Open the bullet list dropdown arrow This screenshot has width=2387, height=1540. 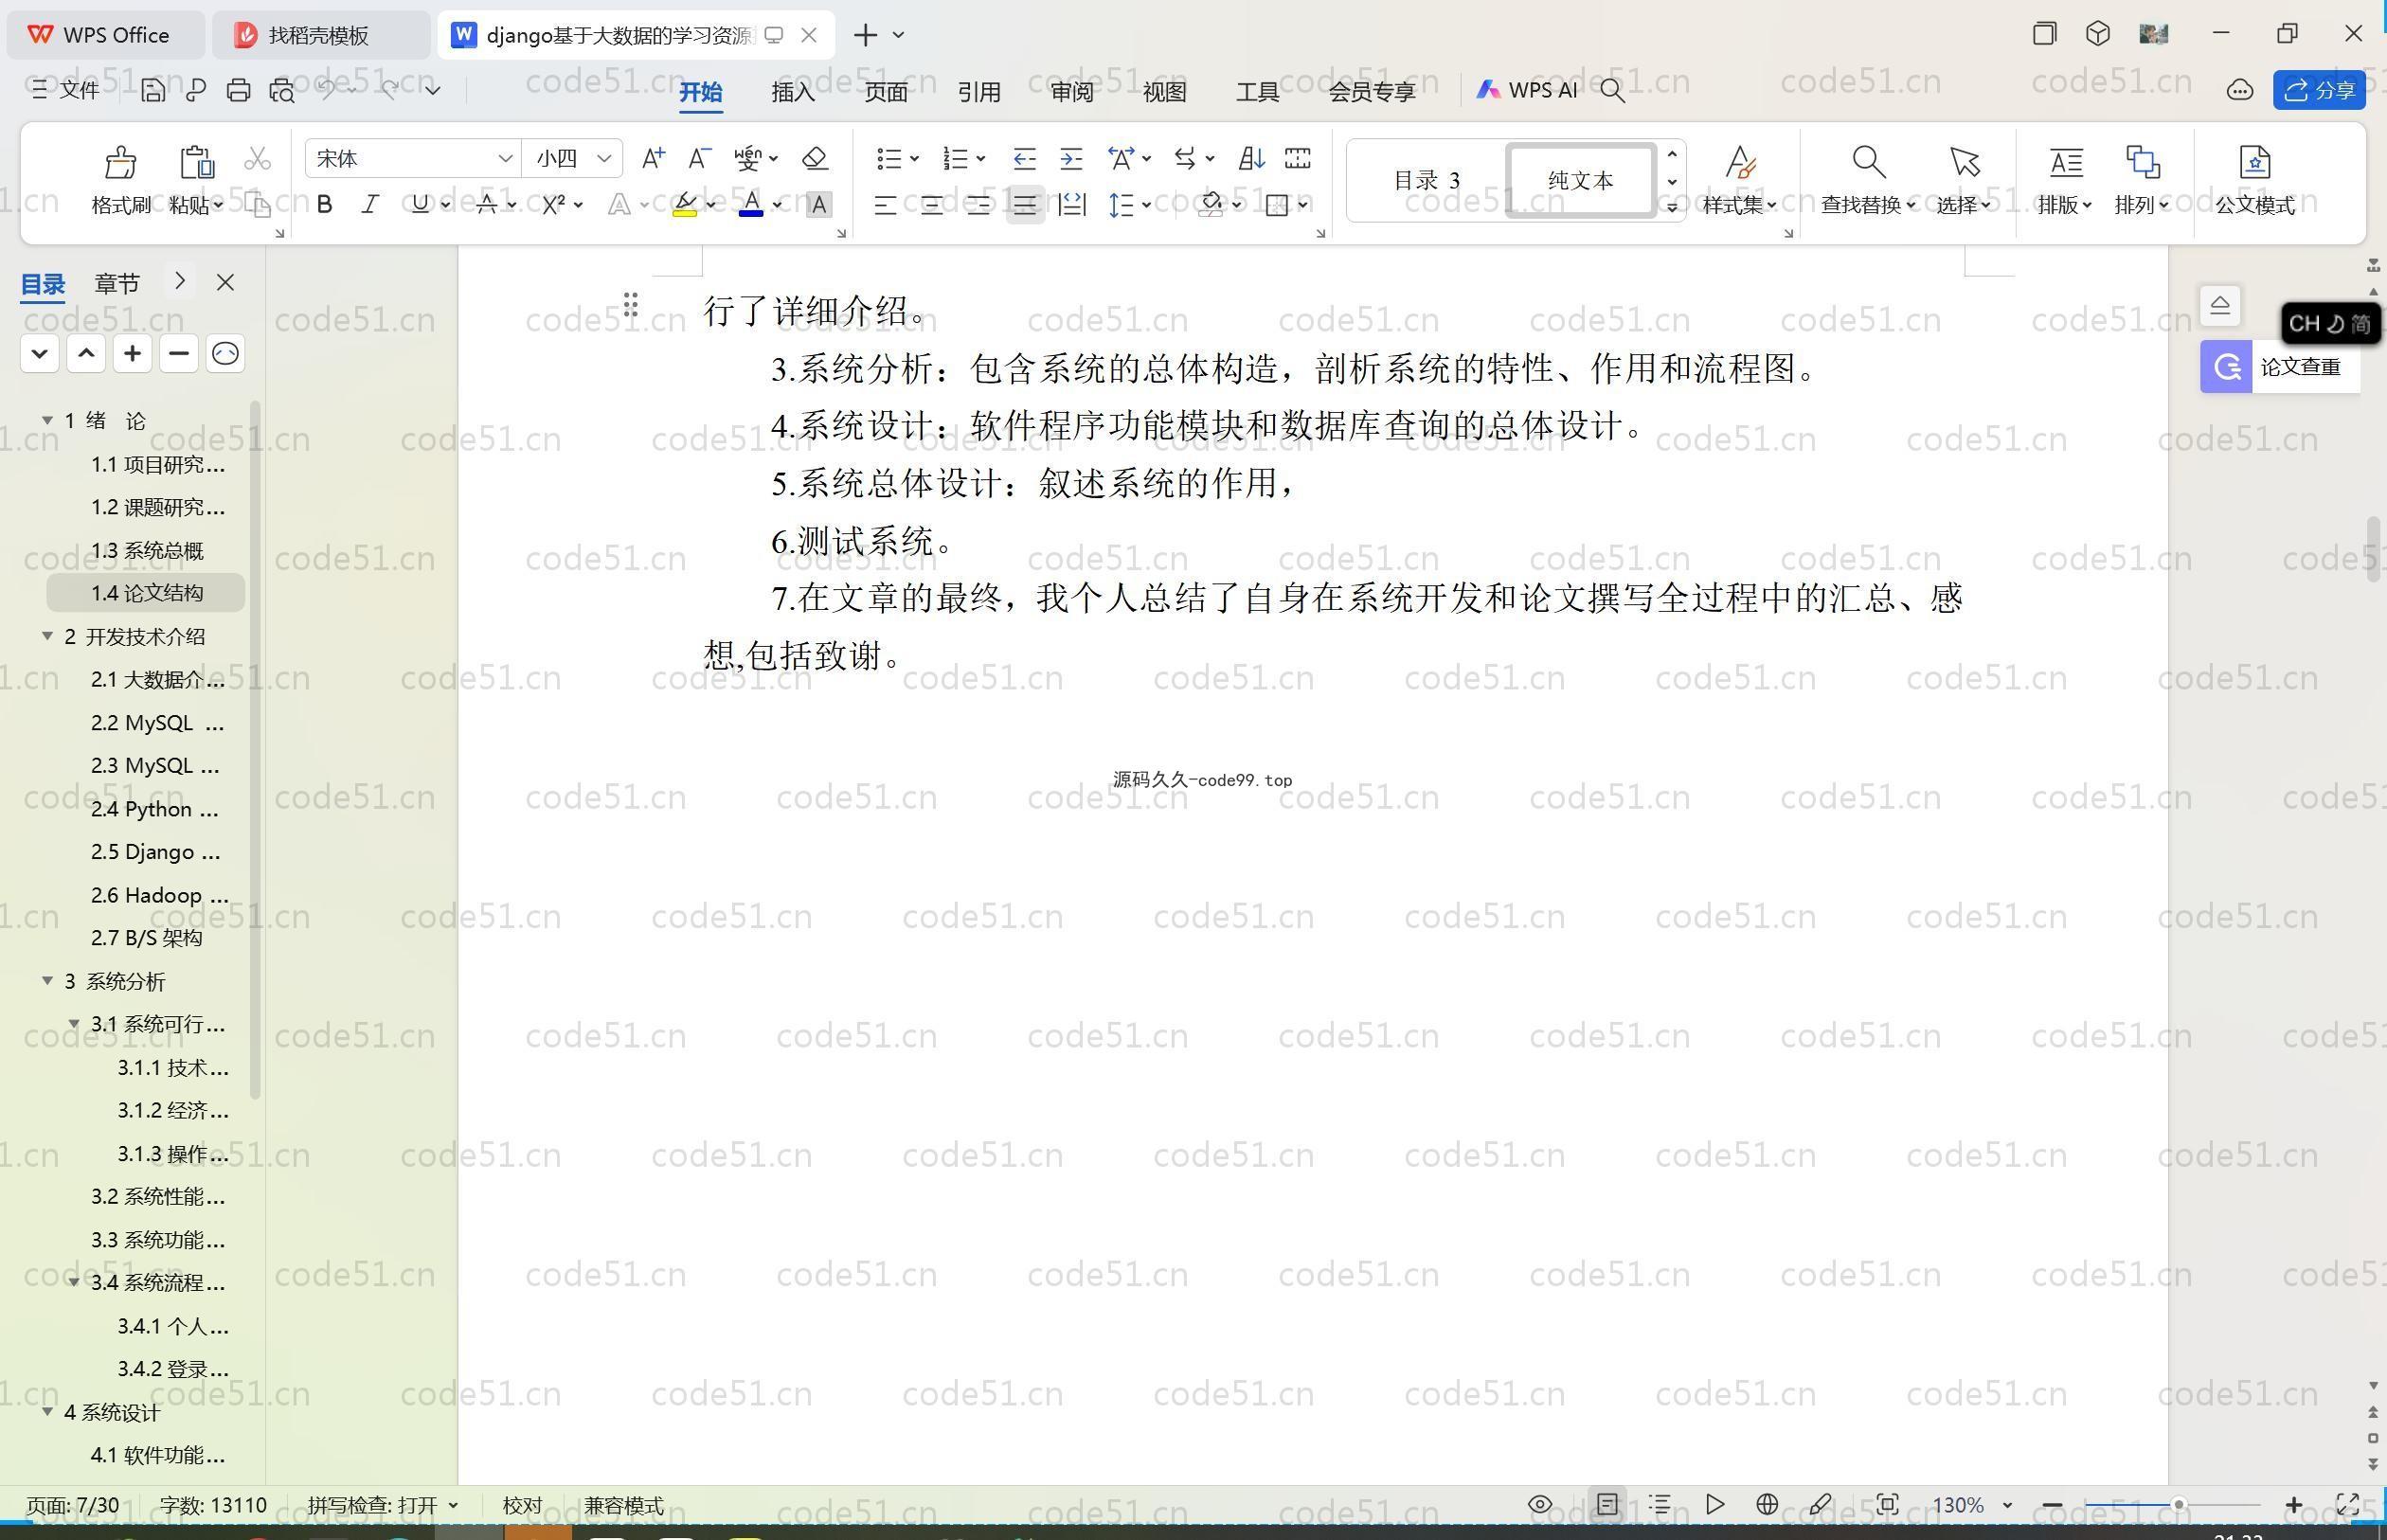click(914, 158)
